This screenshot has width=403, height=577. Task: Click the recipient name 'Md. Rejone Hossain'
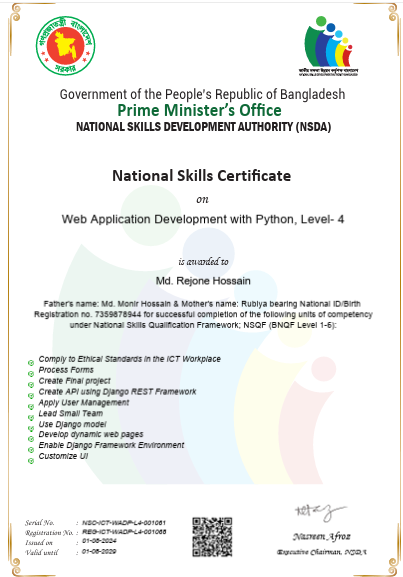203,281
